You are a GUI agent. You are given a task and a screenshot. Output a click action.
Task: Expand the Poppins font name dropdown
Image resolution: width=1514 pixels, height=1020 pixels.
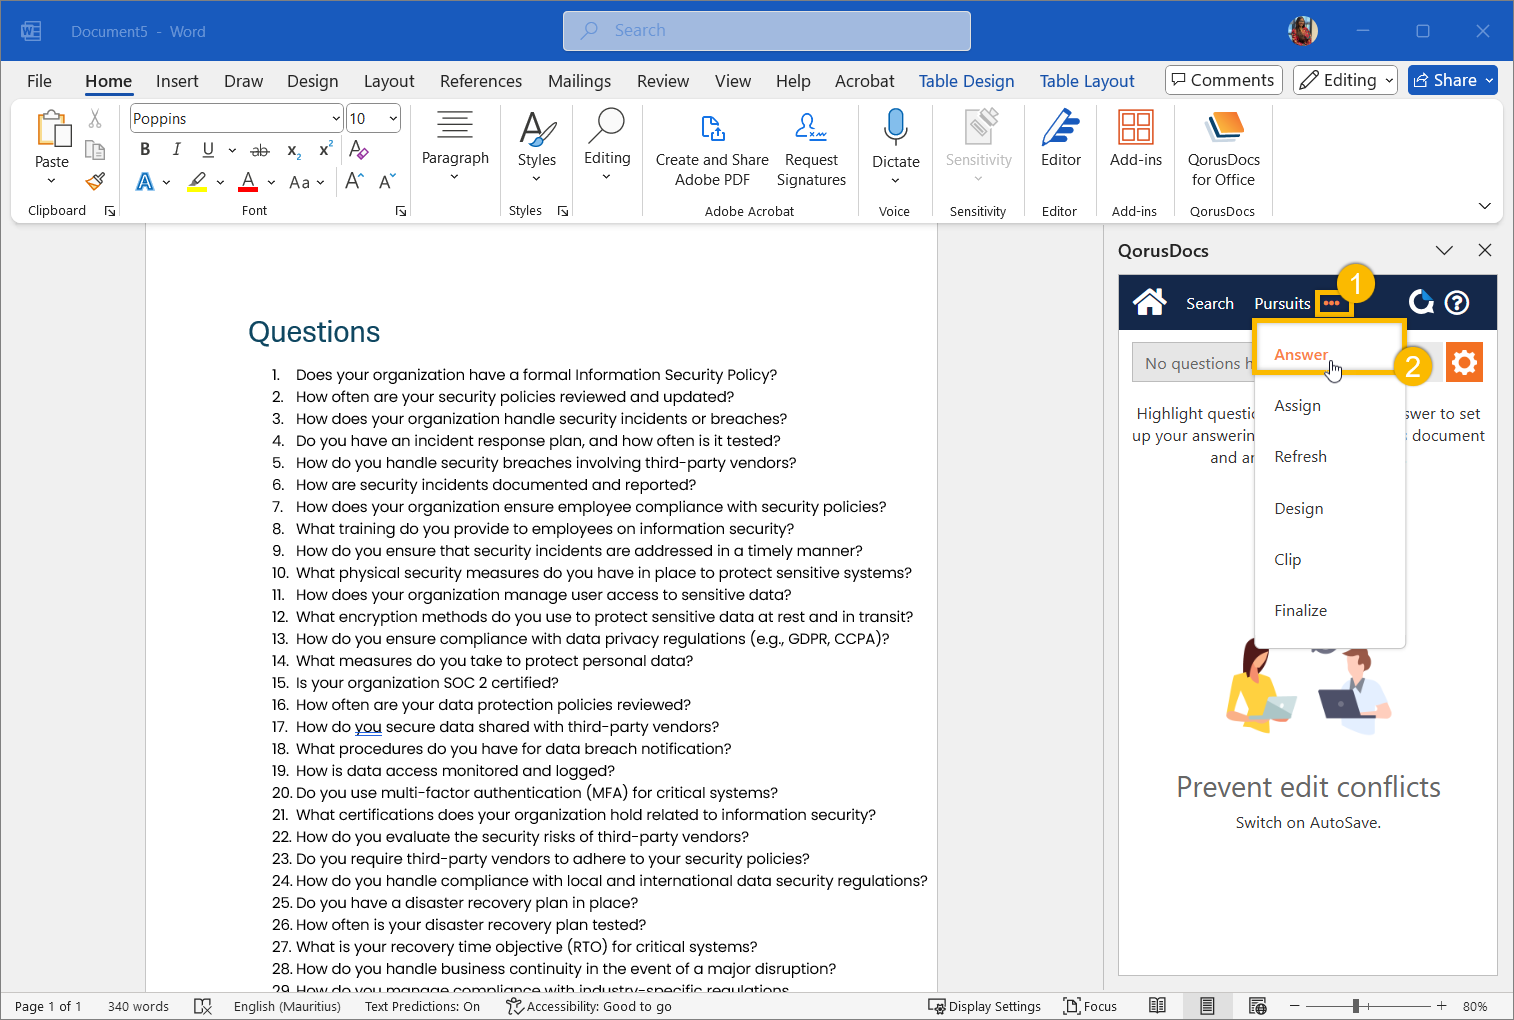(335, 119)
